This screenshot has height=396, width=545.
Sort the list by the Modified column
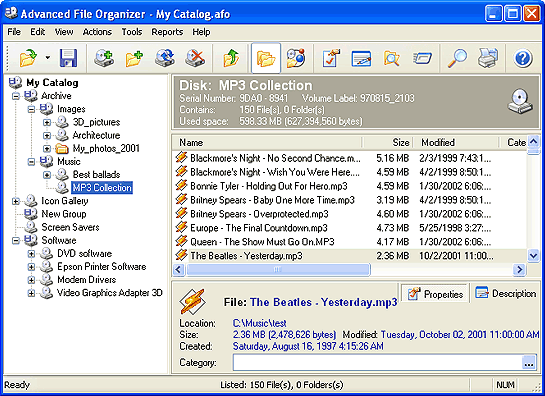pyautogui.click(x=455, y=143)
